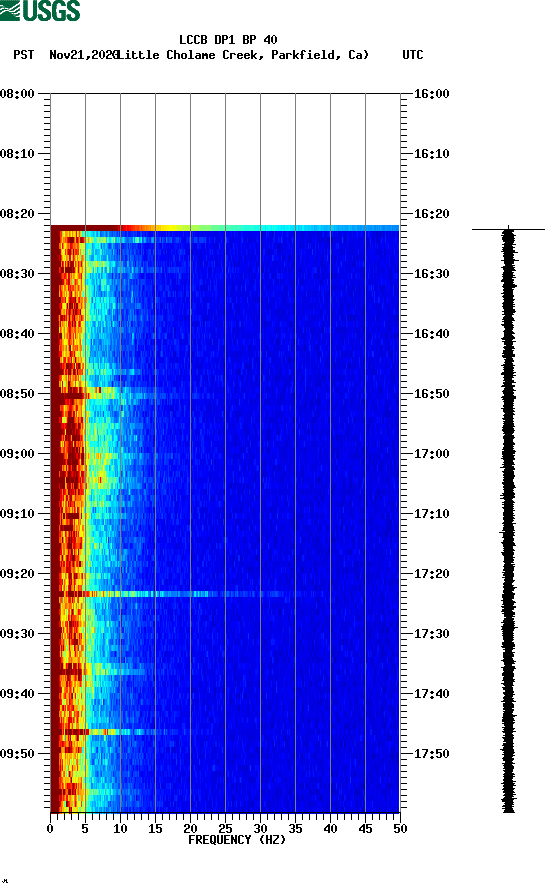
Task: Click the 09:20 PST time label
Action: pos(18,574)
